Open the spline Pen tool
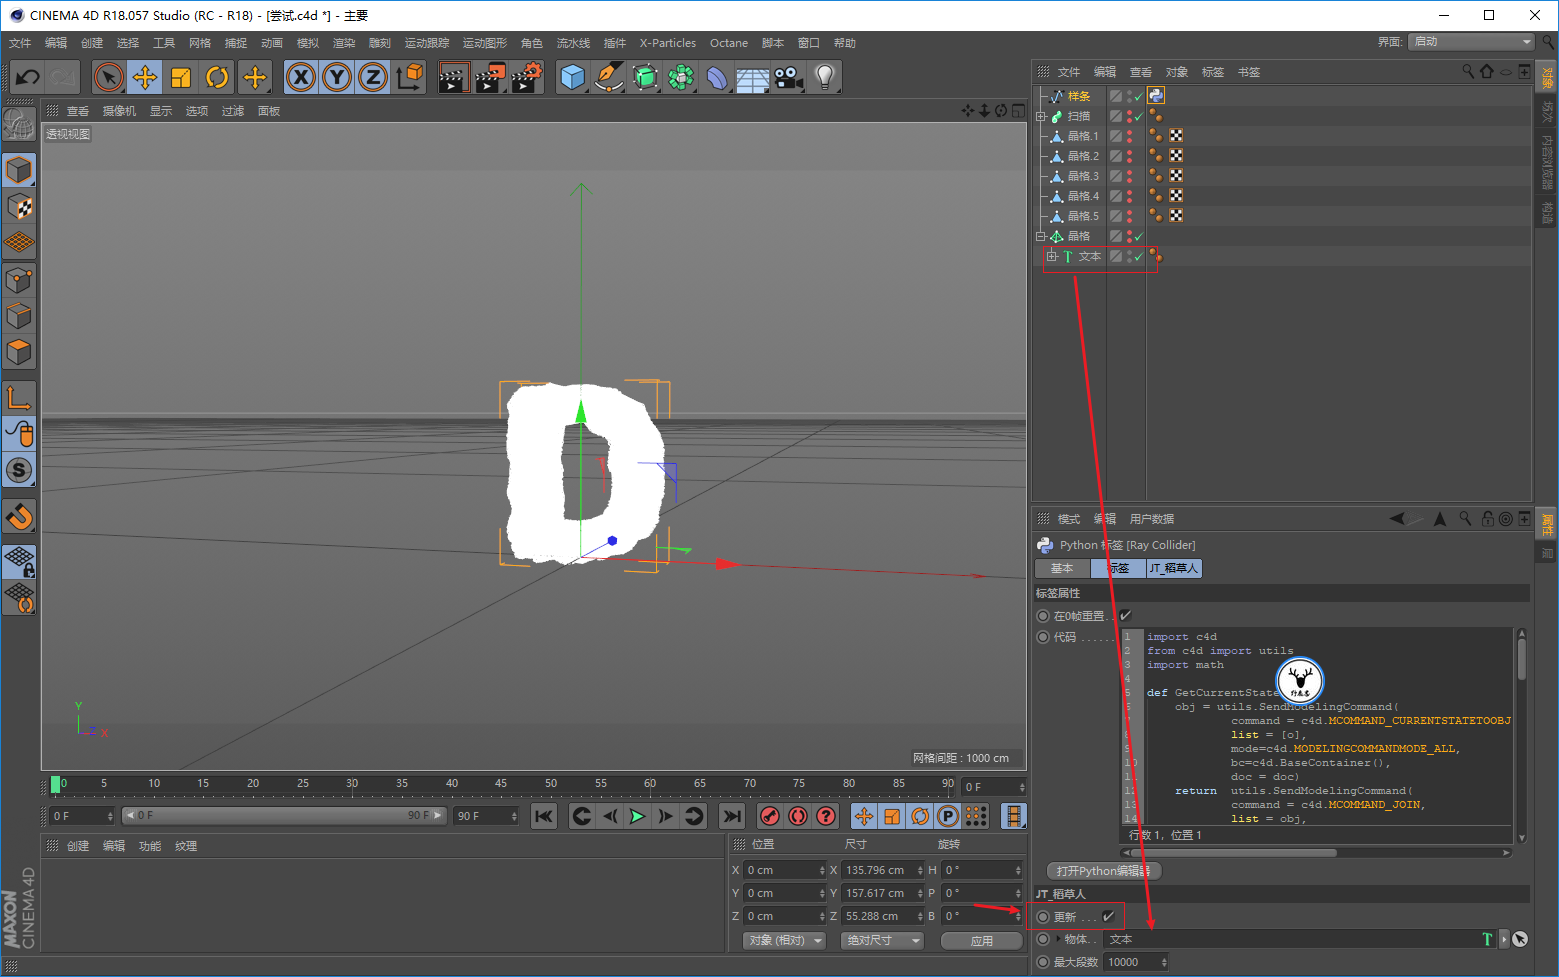 pos(609,77)
